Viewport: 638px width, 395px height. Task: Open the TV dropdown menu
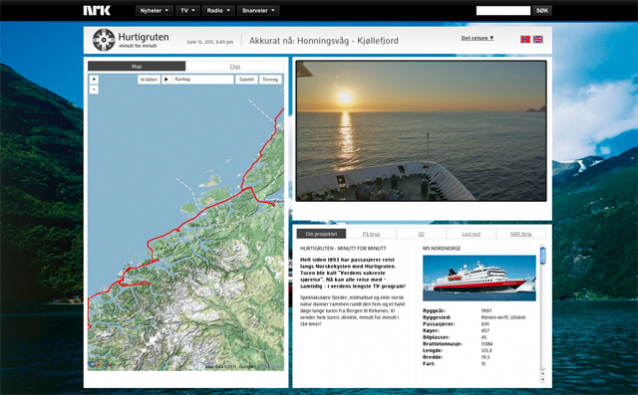tap(188, 11)
